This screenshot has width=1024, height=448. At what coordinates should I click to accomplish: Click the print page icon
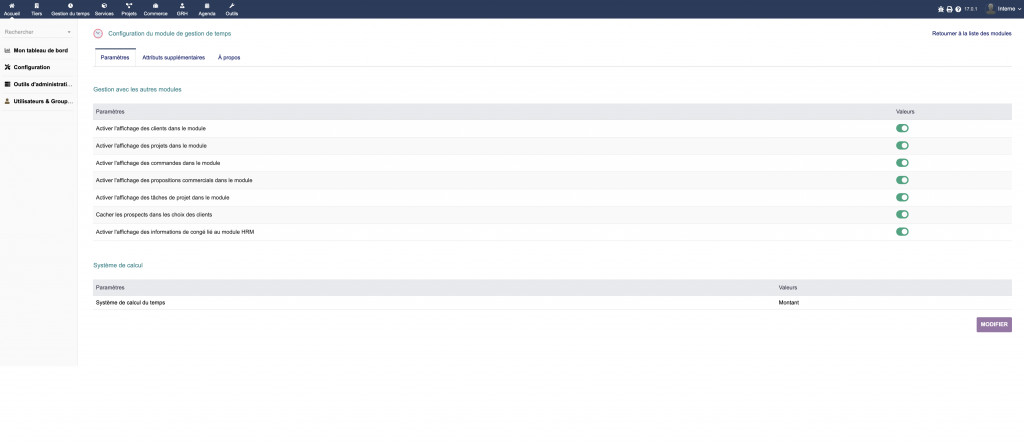[x=950, y=9]
